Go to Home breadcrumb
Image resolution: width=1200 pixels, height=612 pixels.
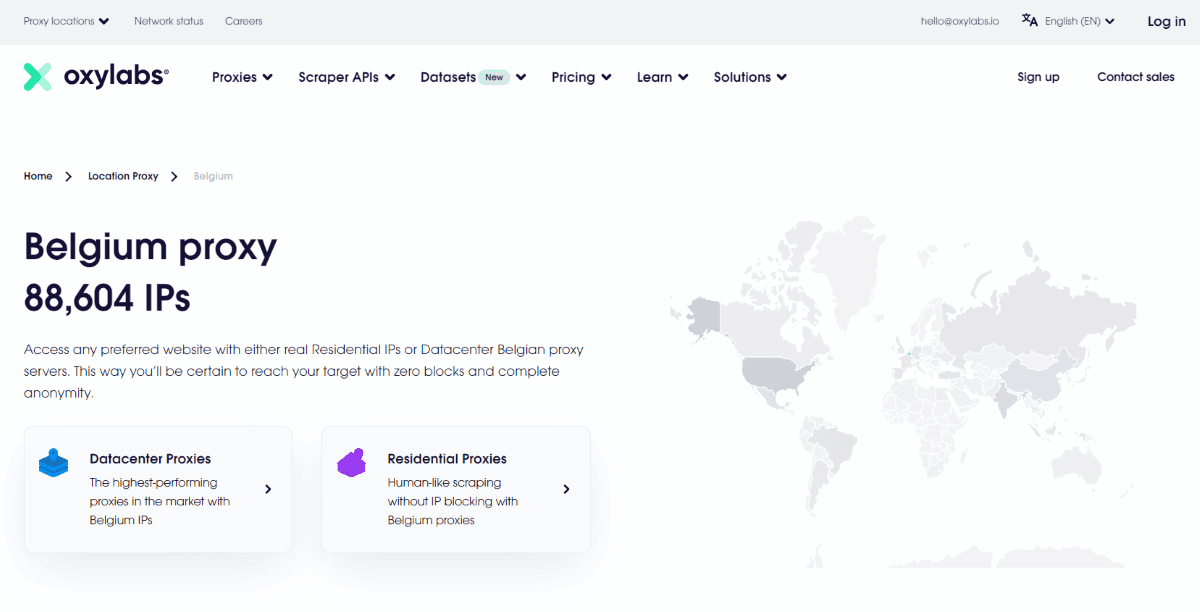(x=38, y=176)
